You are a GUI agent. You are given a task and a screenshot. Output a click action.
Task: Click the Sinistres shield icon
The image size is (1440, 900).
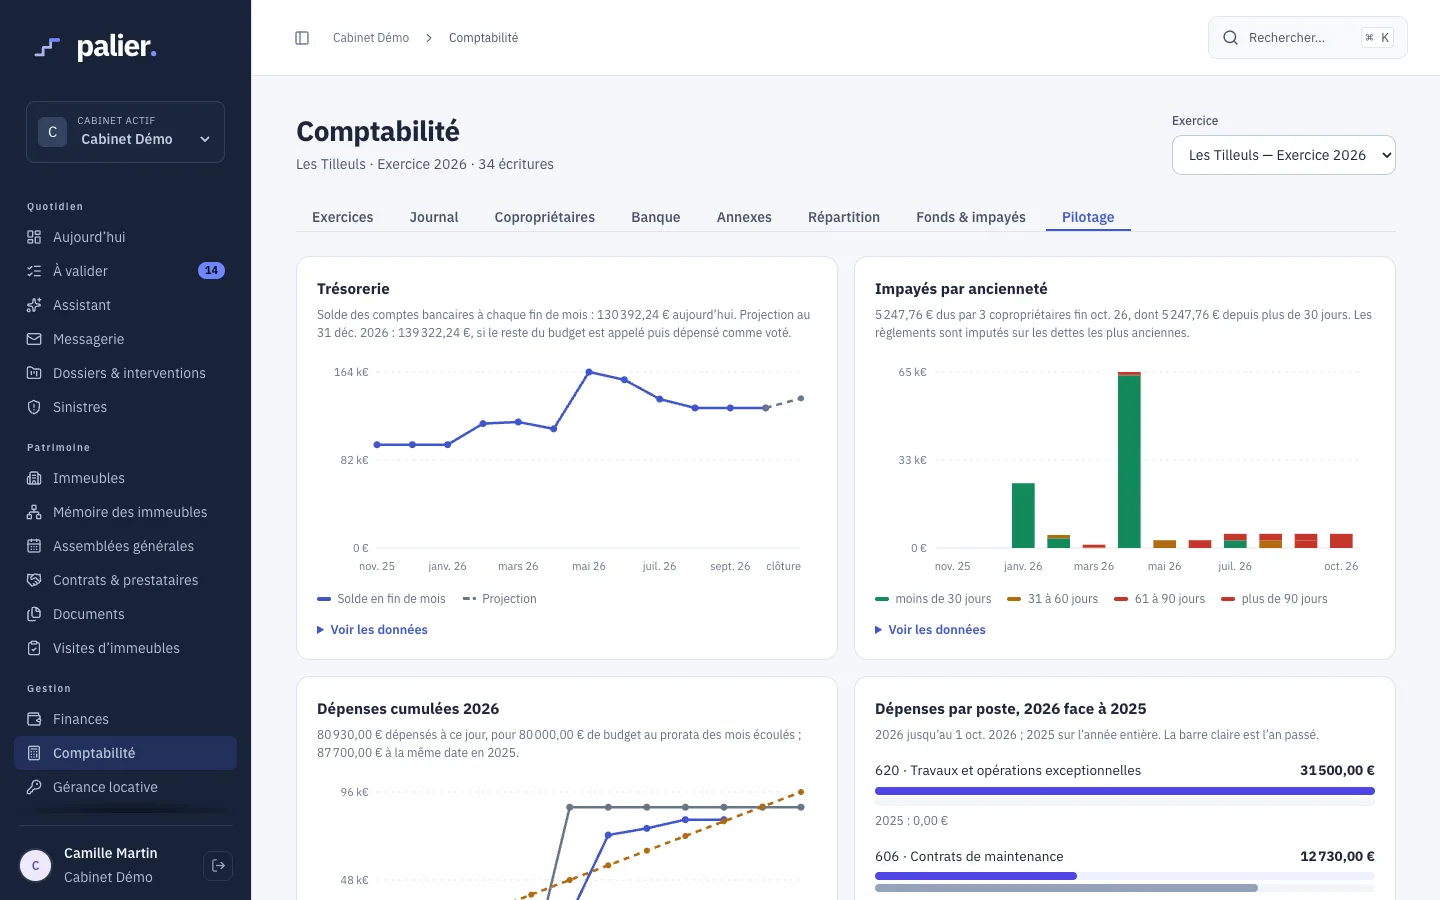(x=34, y=407)
